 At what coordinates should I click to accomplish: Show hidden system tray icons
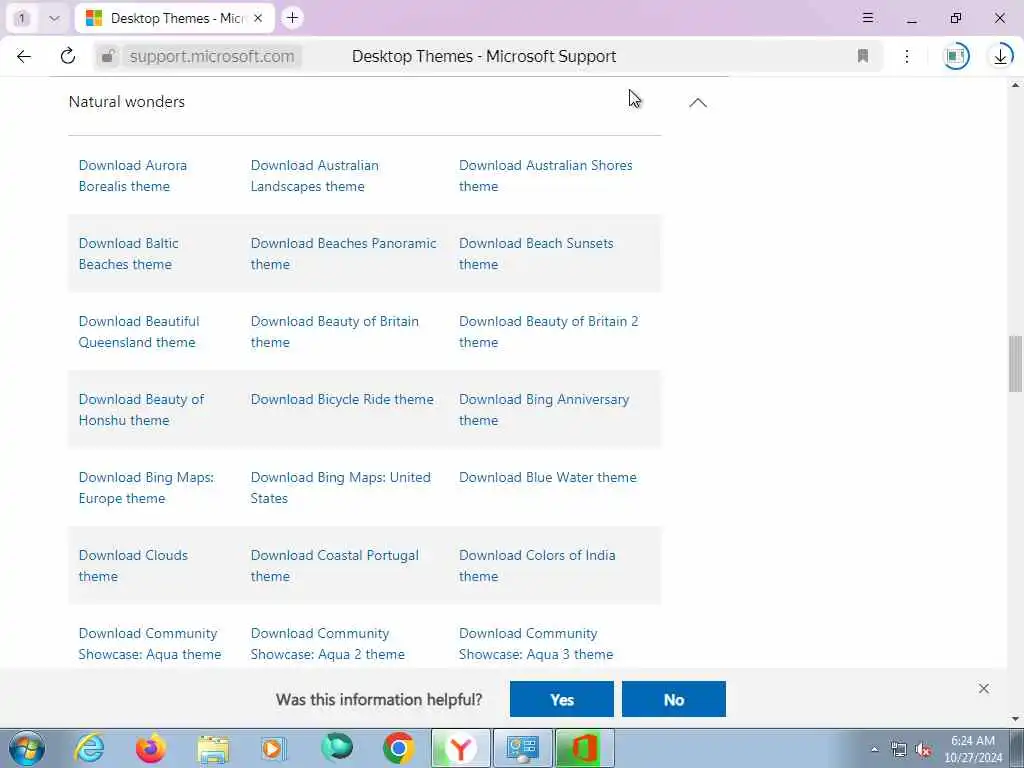[x=874, y=749]
